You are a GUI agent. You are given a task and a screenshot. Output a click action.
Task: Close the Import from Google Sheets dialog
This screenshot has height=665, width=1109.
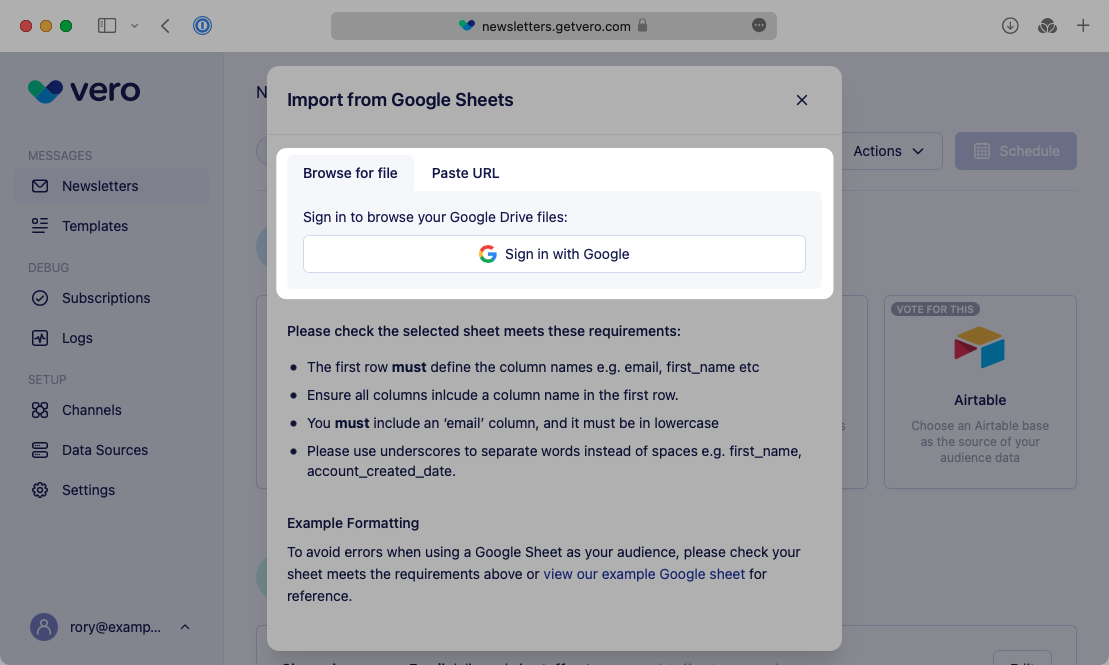coord(801,100)
